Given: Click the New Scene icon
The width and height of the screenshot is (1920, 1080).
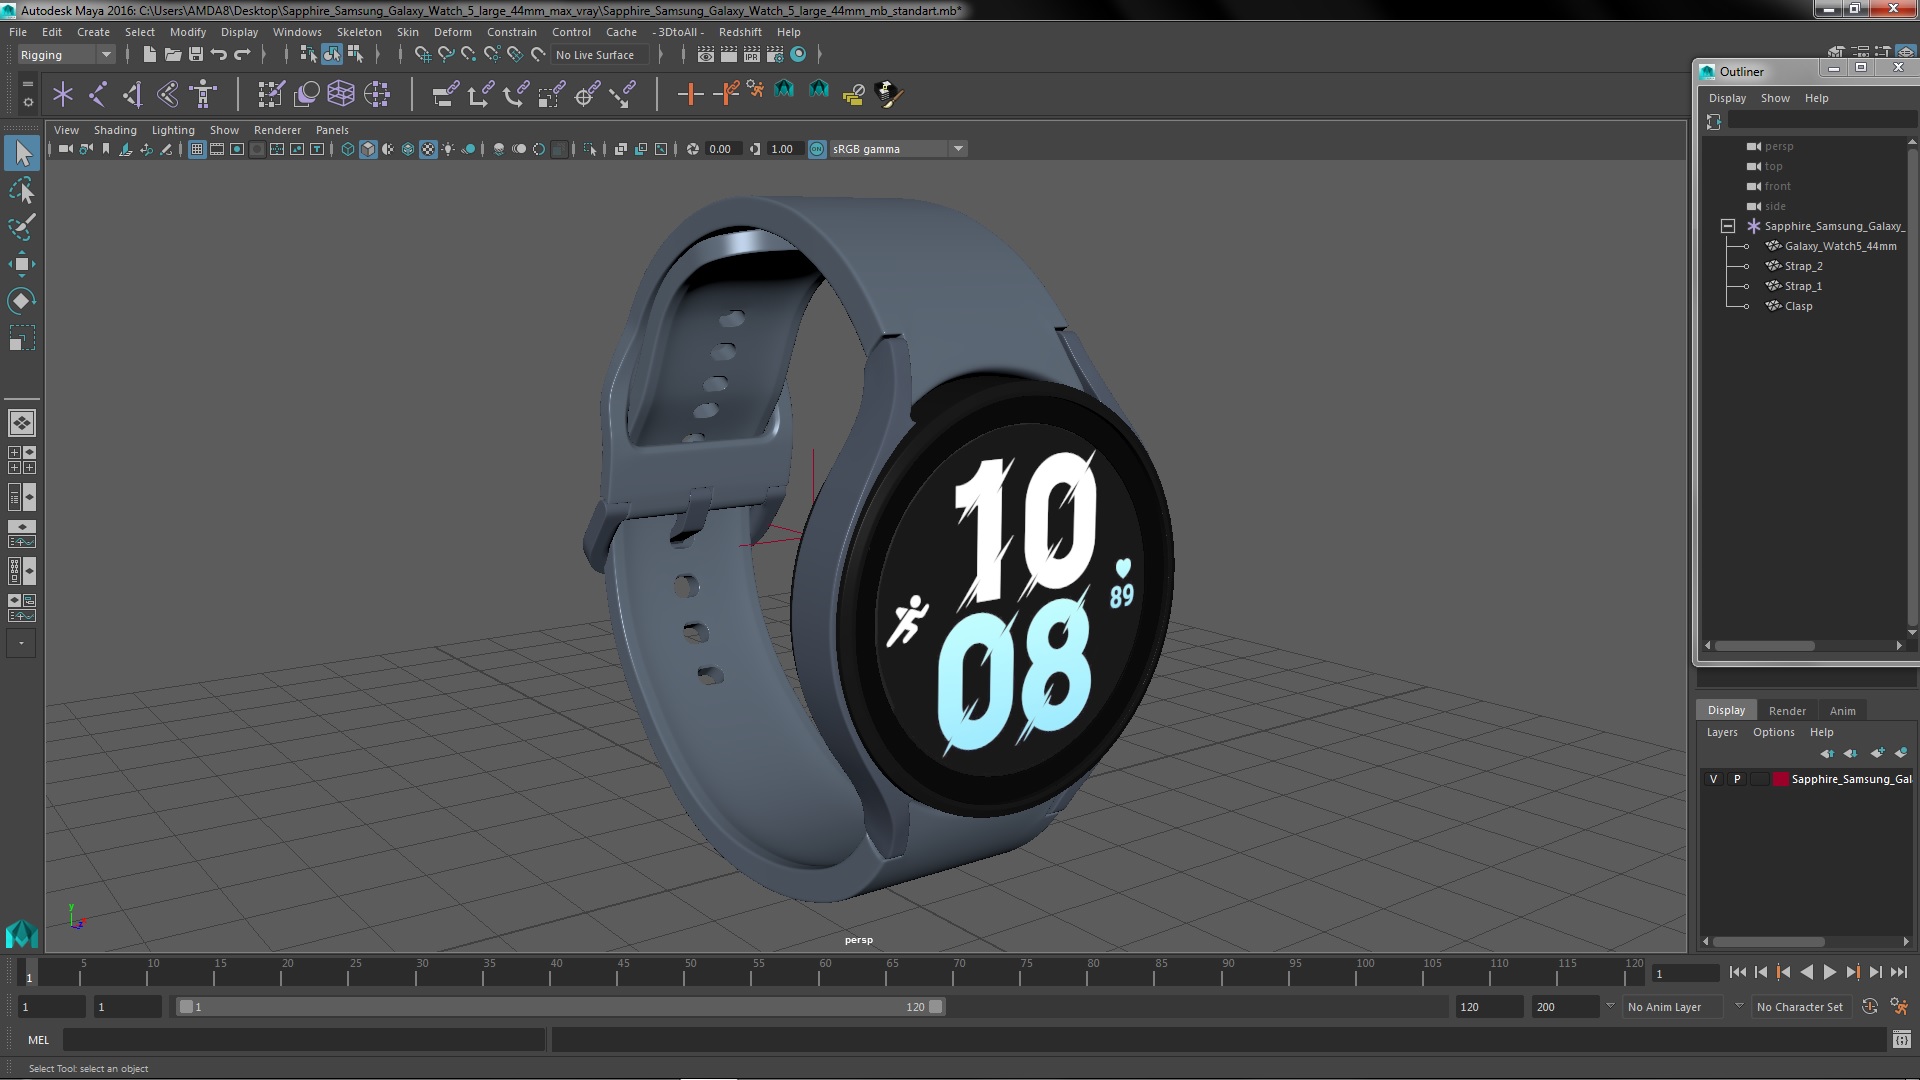Looking at the screenshot, I should point(149,55).
